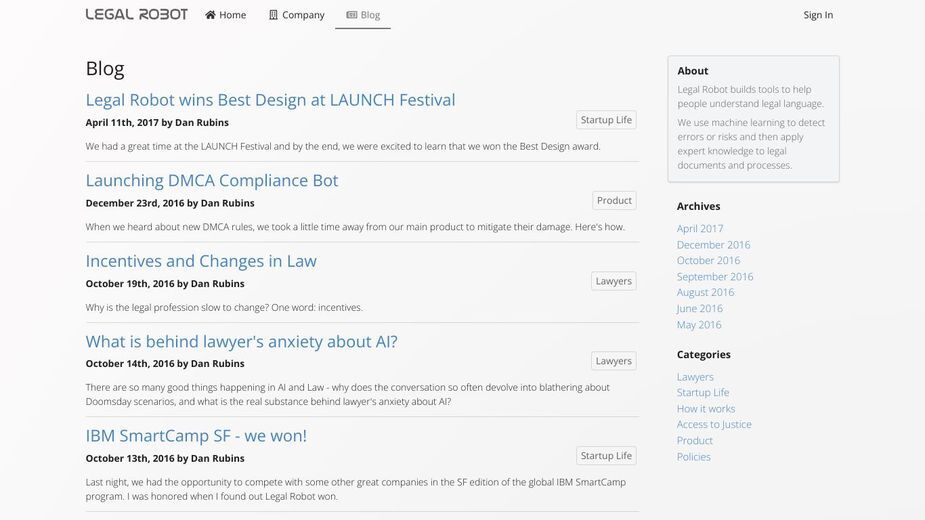Browse the Access to Justice category
This screenshot has width=925, height=520.
click(714, 424)
